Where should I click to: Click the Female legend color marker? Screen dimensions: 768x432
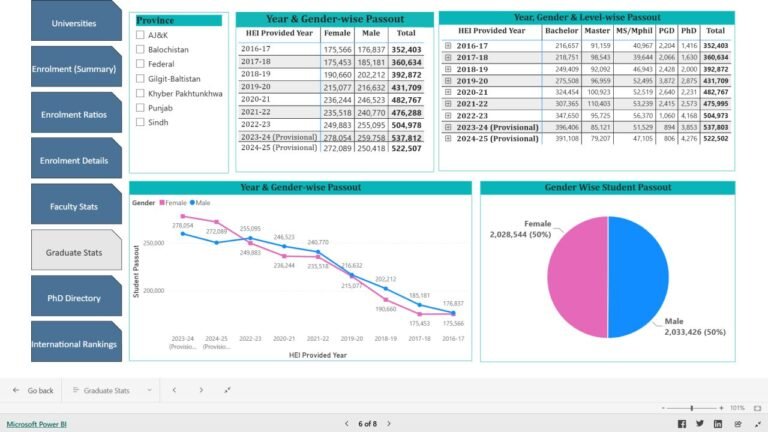pyautogui.click(x=162, y=203)
